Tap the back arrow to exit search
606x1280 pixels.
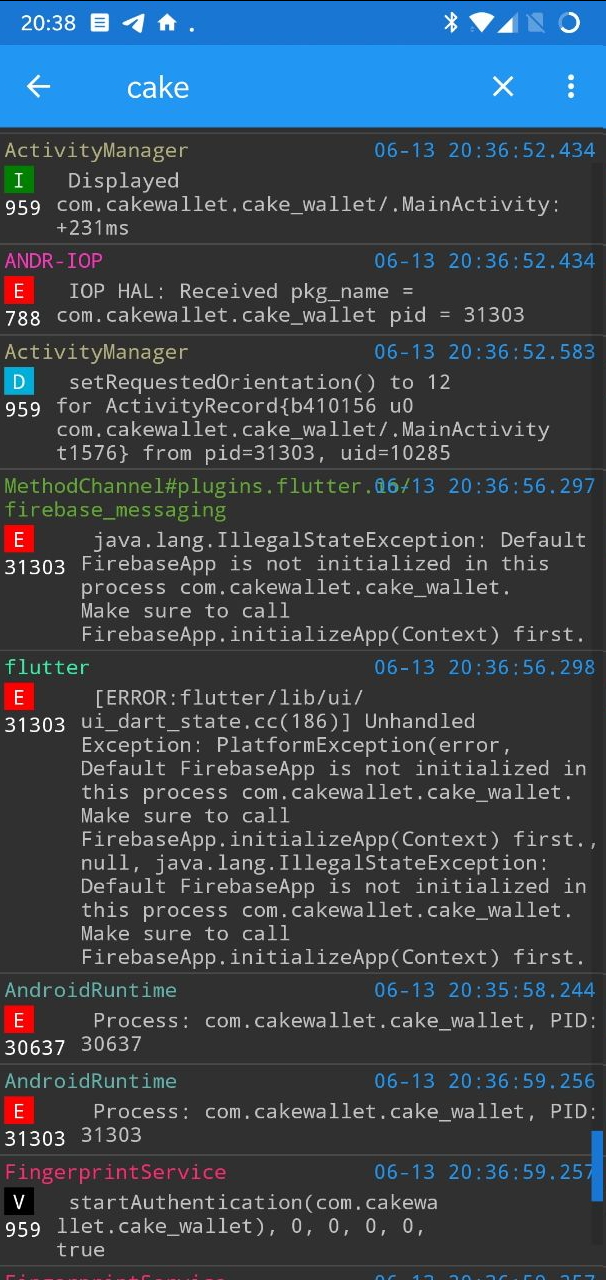click(38, 86)
